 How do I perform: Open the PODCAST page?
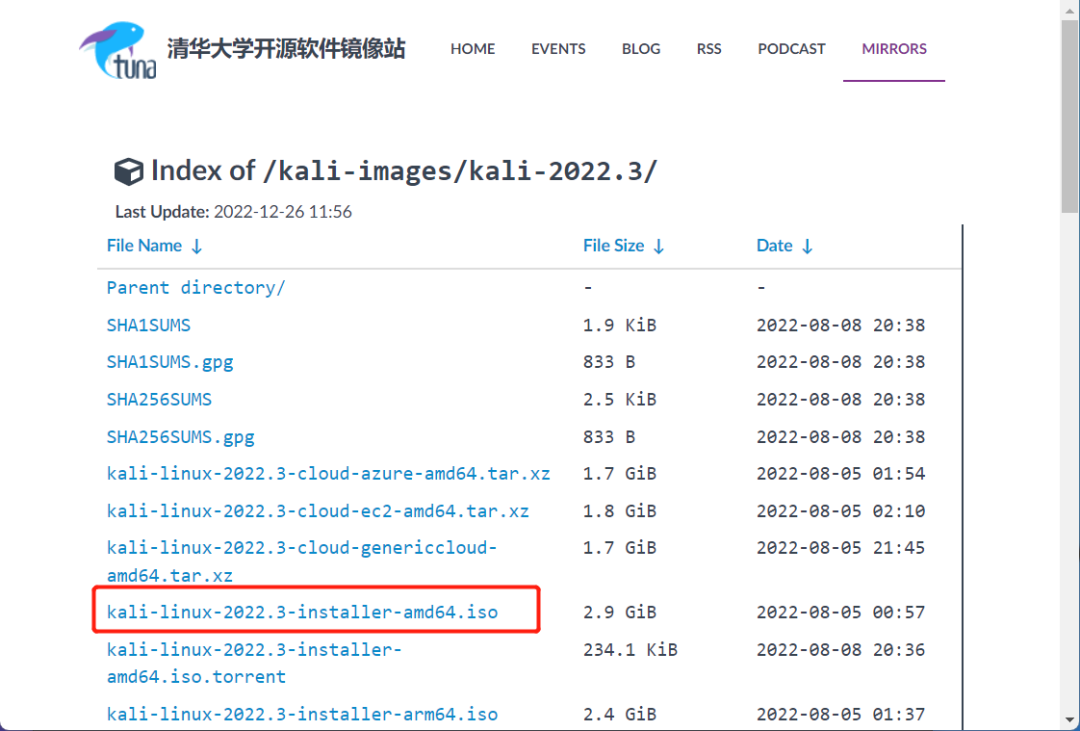791,49
